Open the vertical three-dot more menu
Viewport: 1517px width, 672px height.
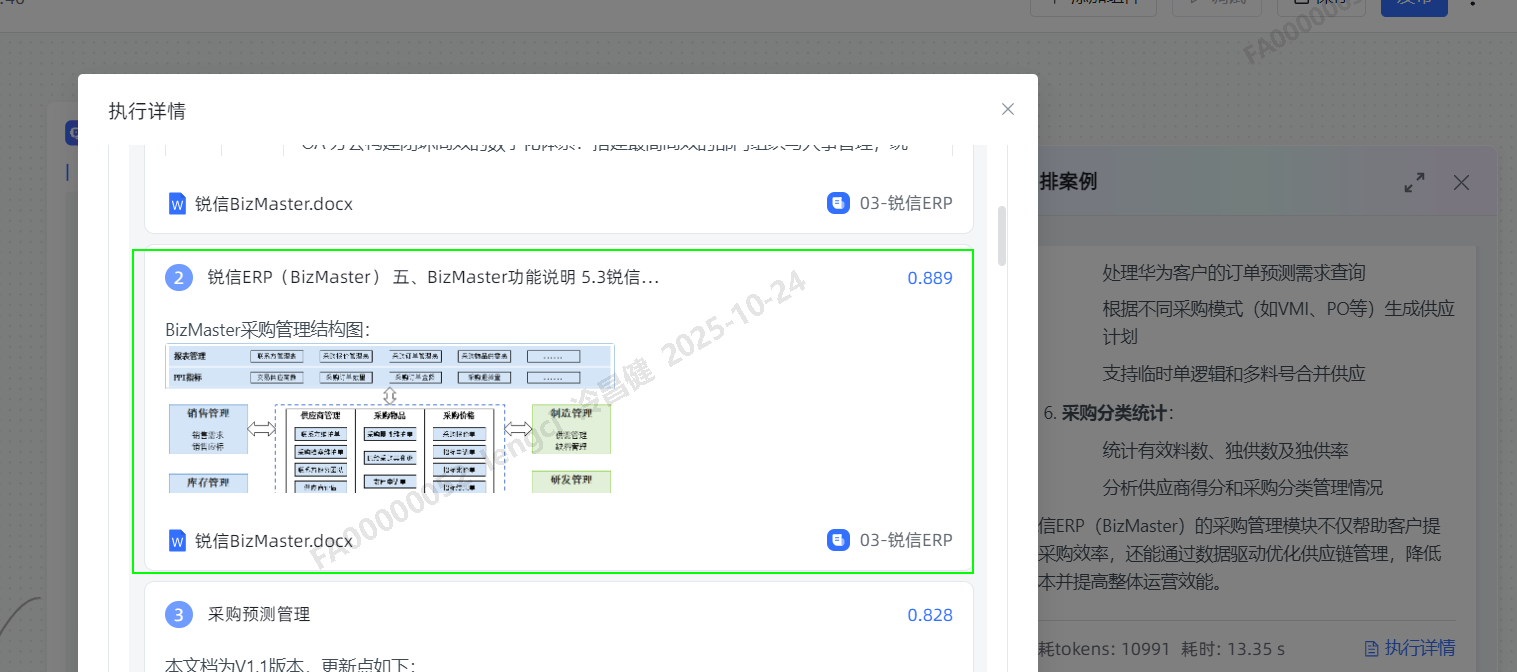tap(1472, 3)
